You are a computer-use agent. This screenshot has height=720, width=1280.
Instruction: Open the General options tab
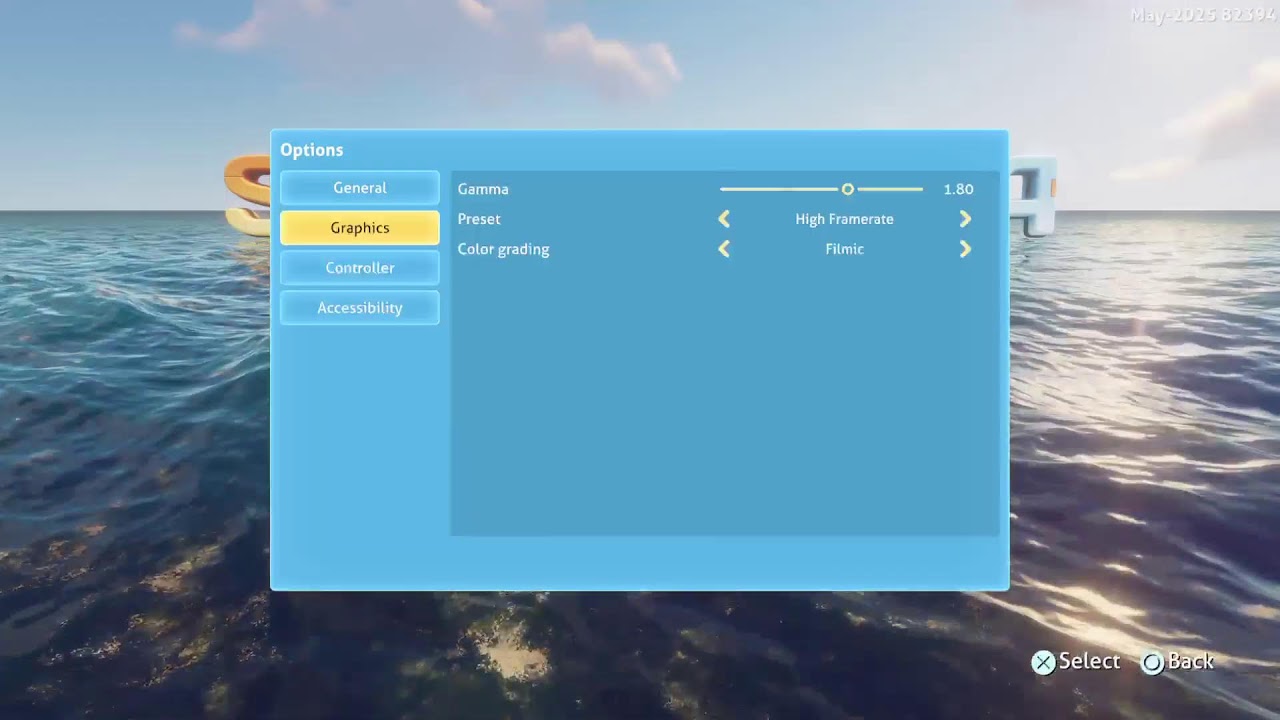[x=360, y=188]
